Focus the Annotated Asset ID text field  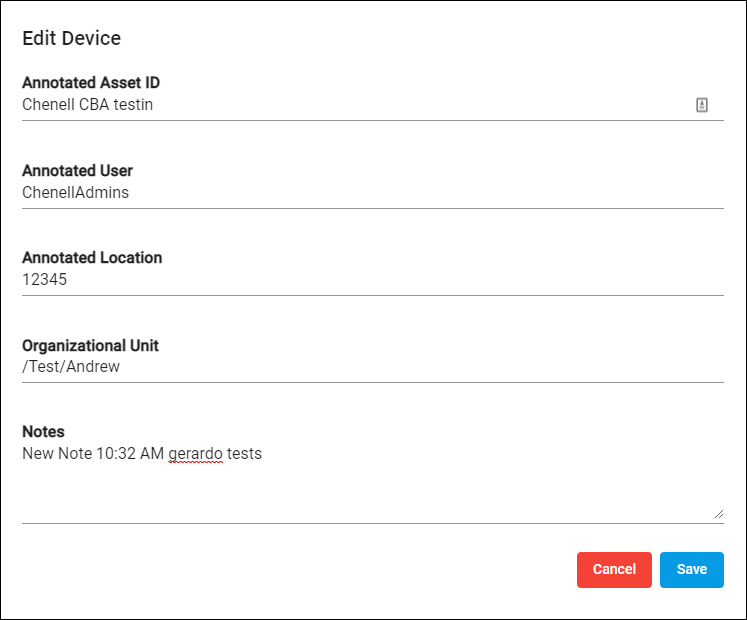(x=357, y=105)
